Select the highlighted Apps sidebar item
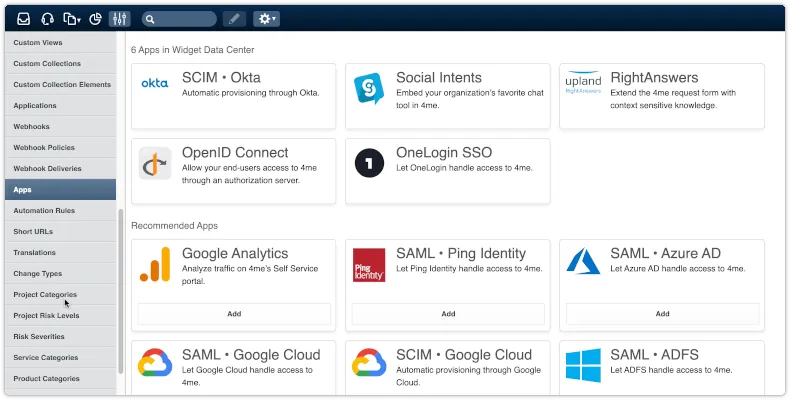The height and width of the screenshot is (400, 790). (60, 189)
